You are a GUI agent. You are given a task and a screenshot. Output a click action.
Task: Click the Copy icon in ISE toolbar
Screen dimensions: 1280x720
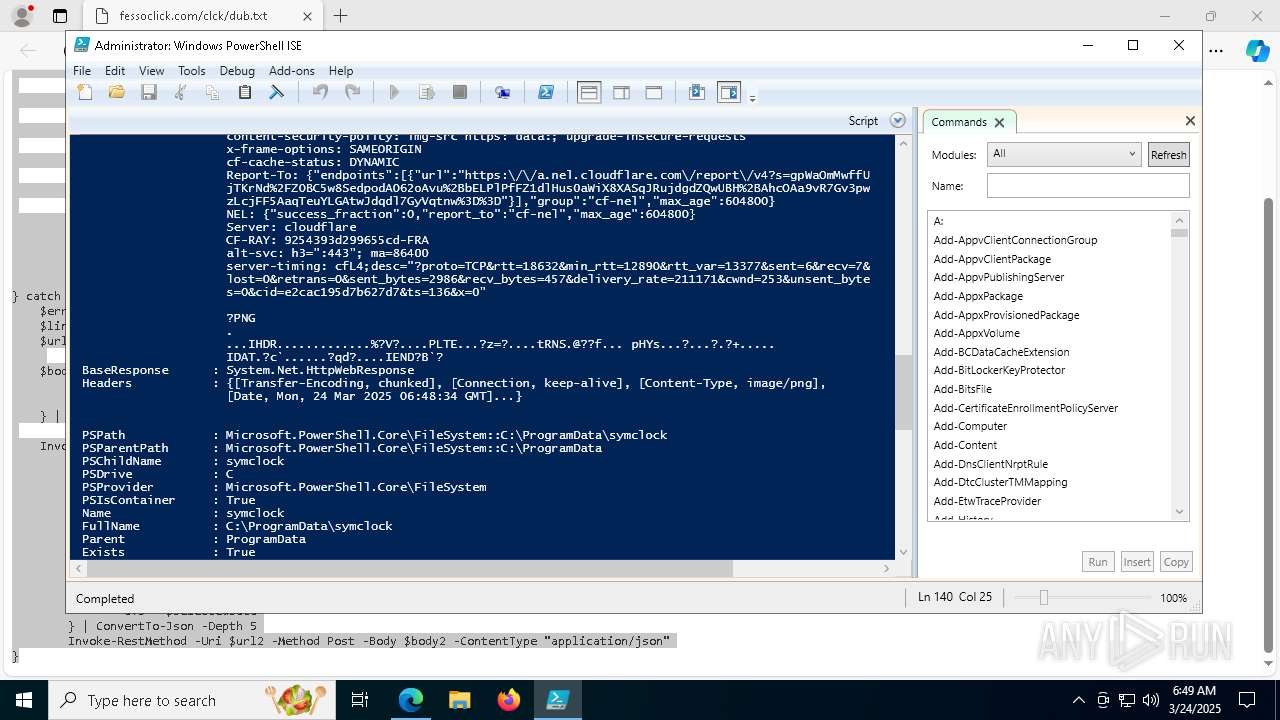(x=212, y=92)
